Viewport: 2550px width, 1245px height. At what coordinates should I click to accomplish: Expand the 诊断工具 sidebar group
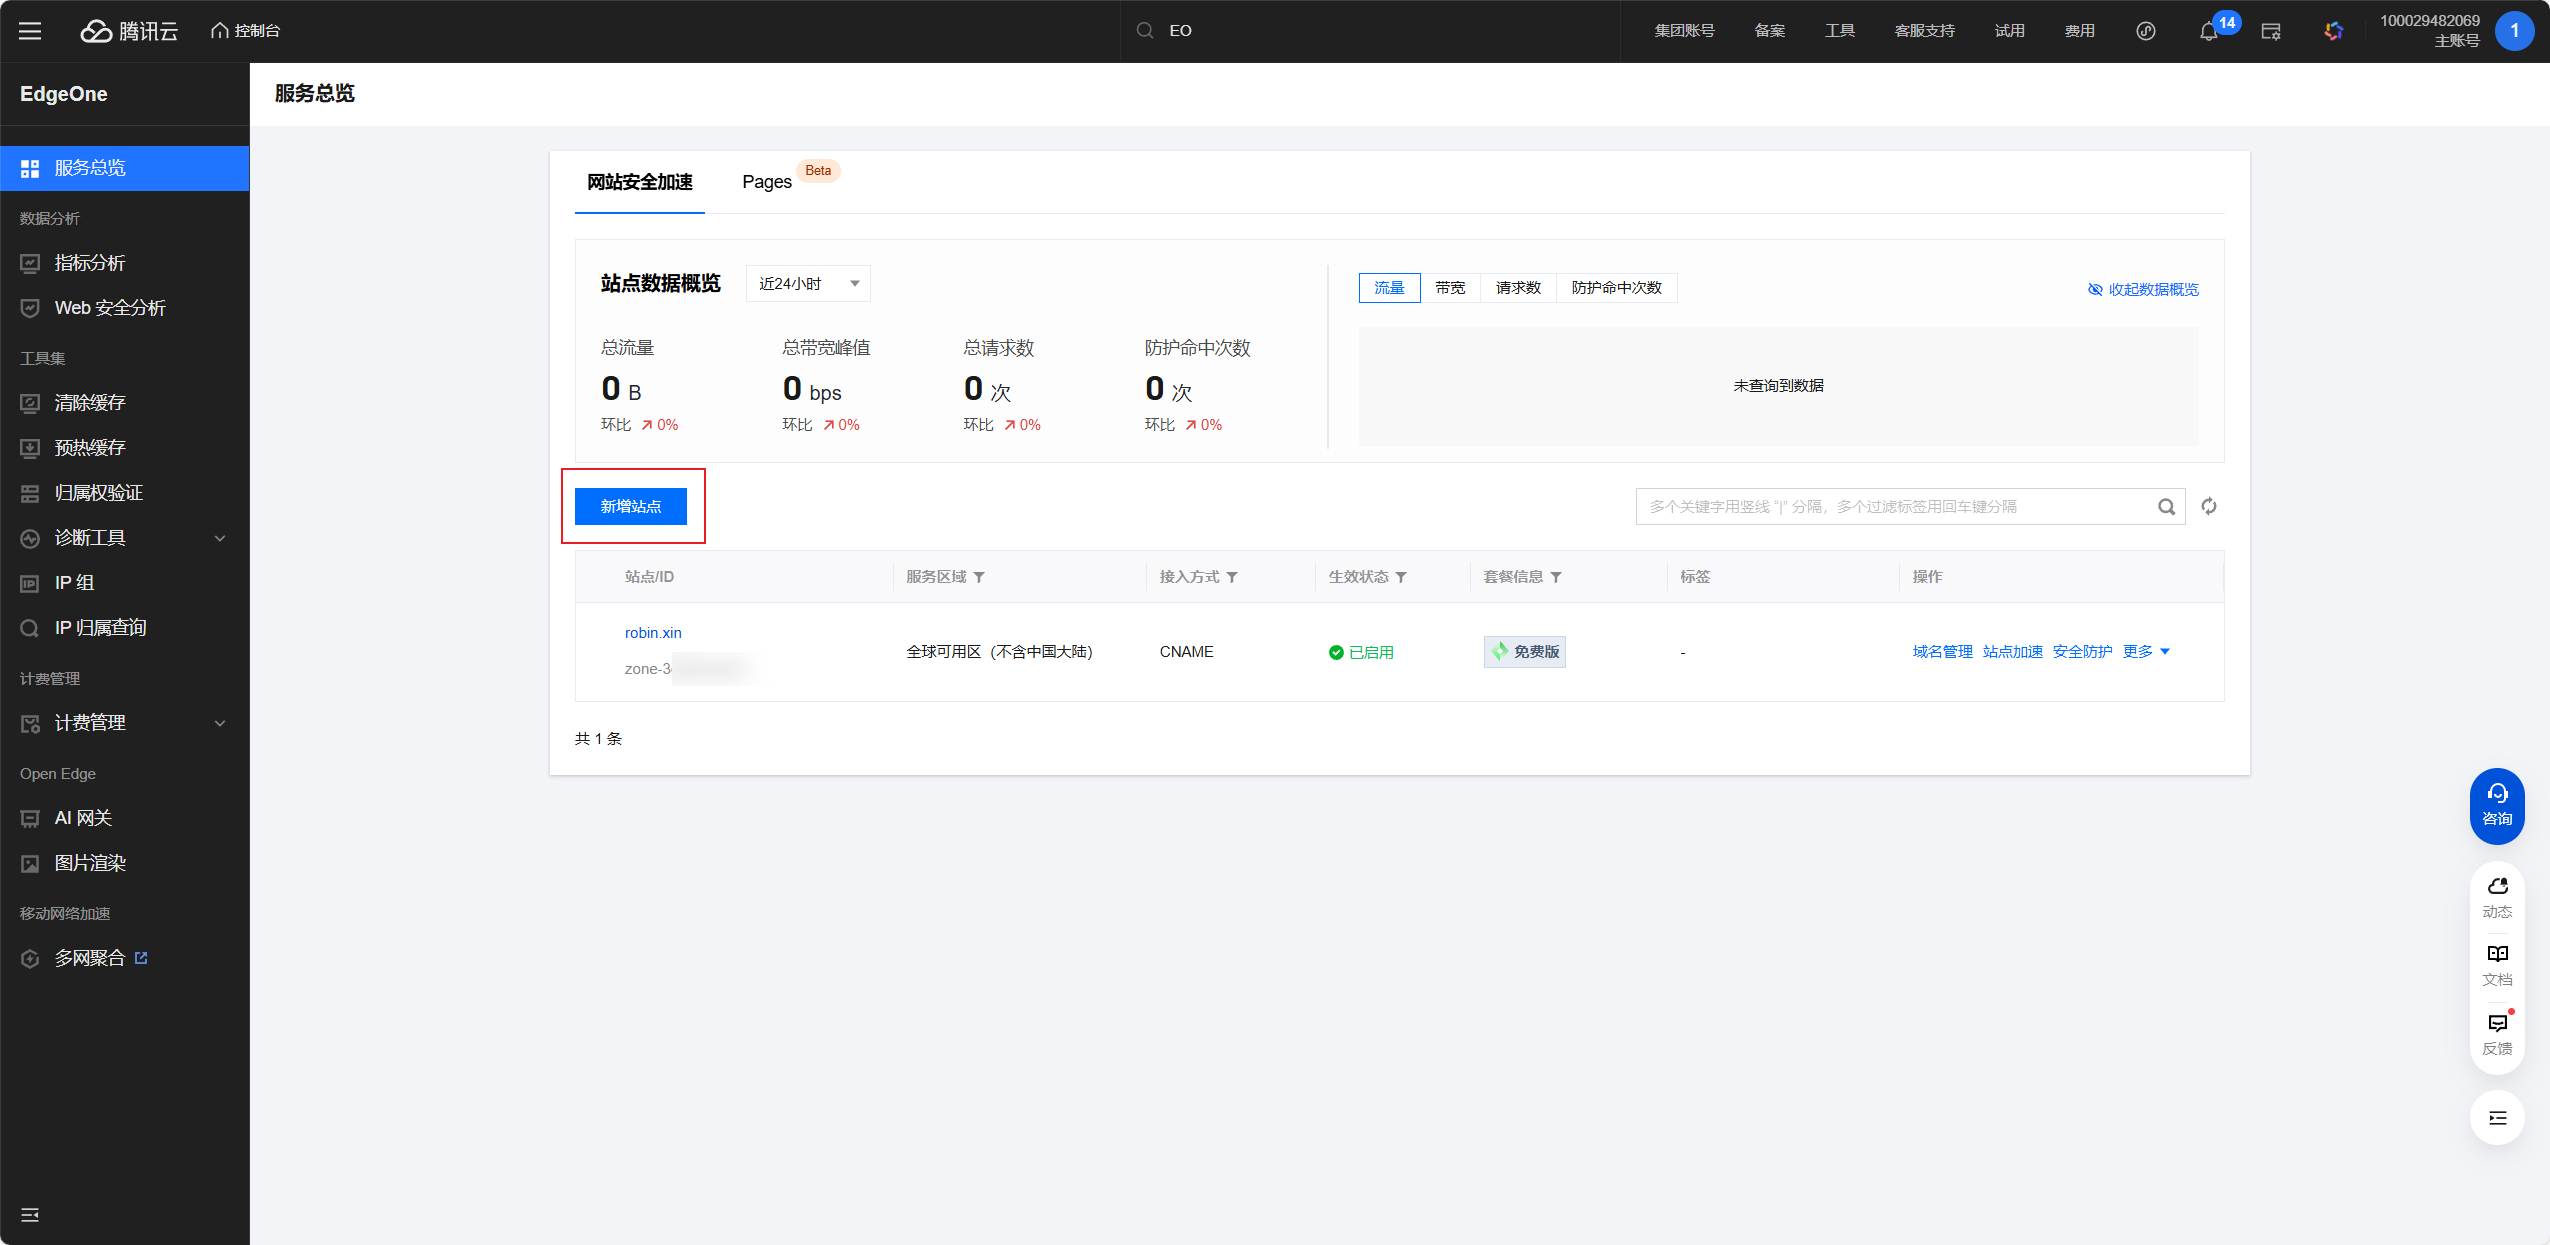[x=125, y=538]
